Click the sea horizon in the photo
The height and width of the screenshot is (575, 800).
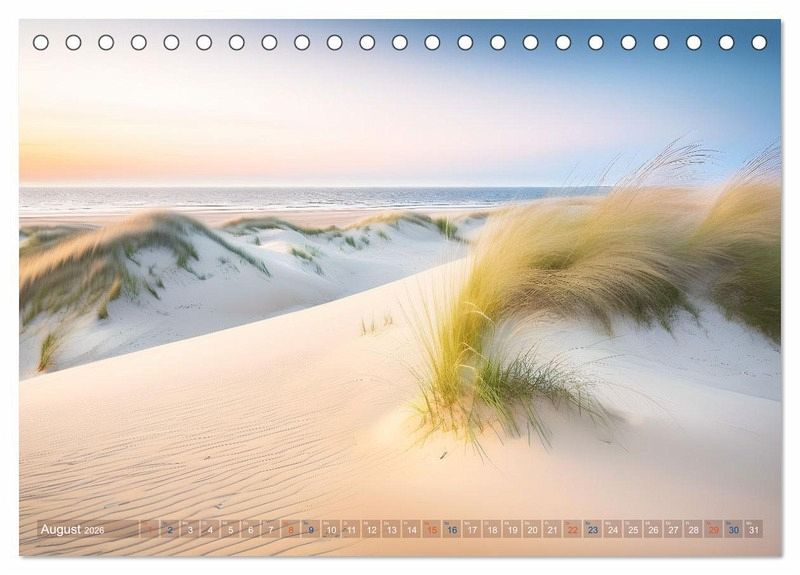click(300, 187)
